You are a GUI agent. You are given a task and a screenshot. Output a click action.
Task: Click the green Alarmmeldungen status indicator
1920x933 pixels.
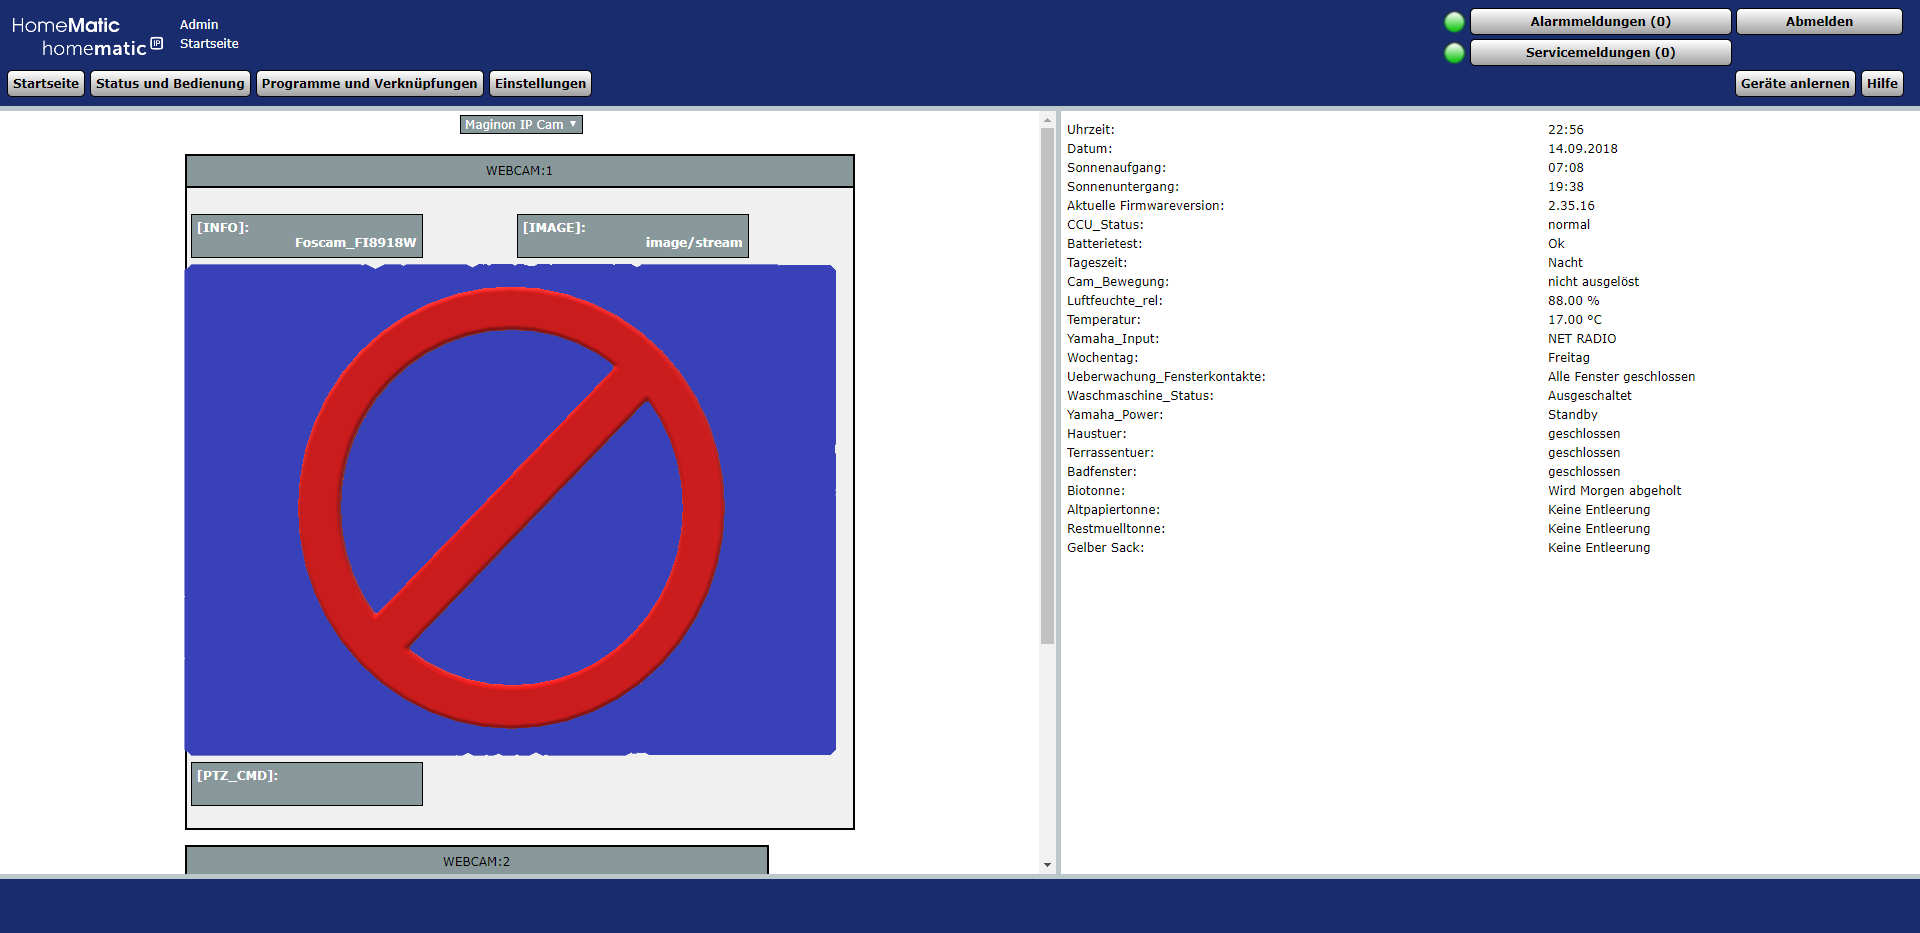1455,22
